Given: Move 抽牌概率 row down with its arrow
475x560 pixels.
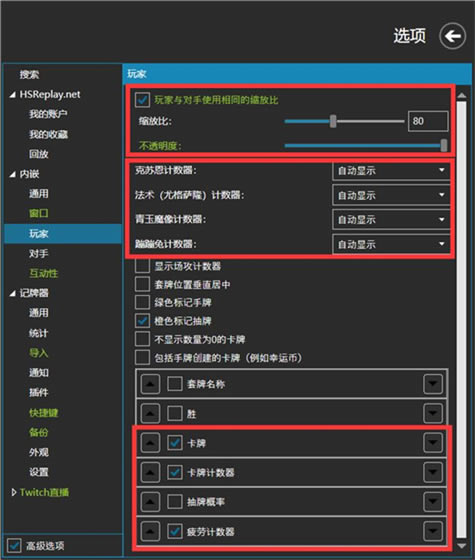Looking at the screenshot, I should tap(433, 502).
